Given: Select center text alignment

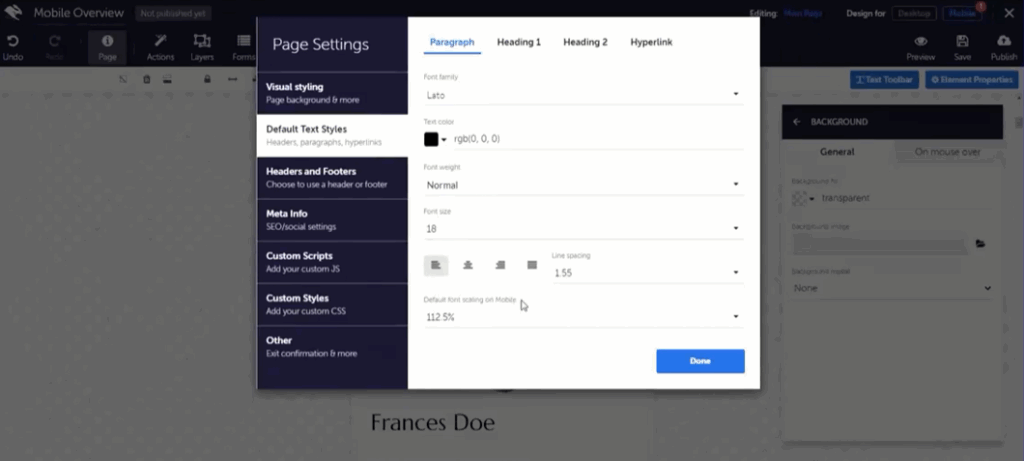Looking at the screenshot, I should click(468, 265).
